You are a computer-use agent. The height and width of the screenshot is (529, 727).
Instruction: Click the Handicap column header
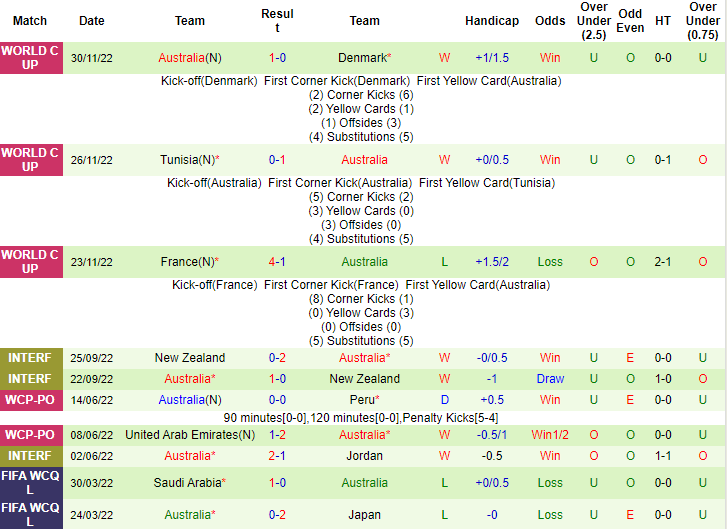coord(492,21)
